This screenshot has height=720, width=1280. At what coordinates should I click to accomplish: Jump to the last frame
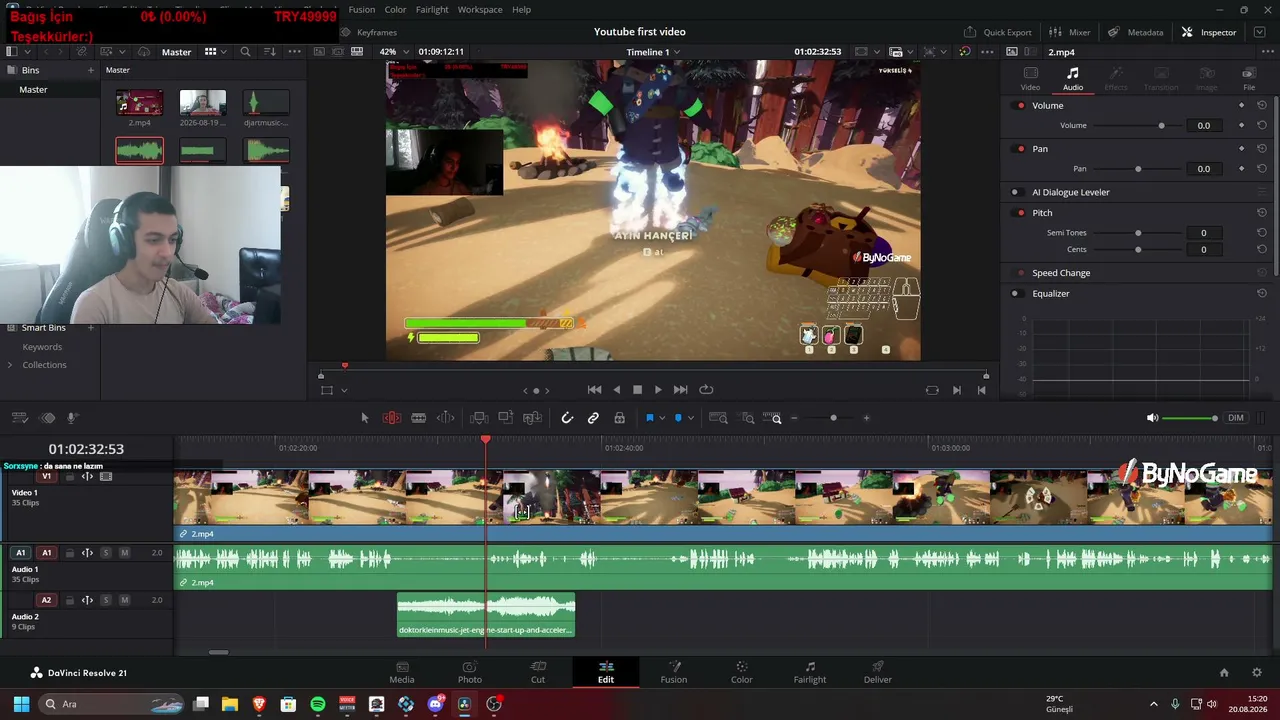coord(680,390)
